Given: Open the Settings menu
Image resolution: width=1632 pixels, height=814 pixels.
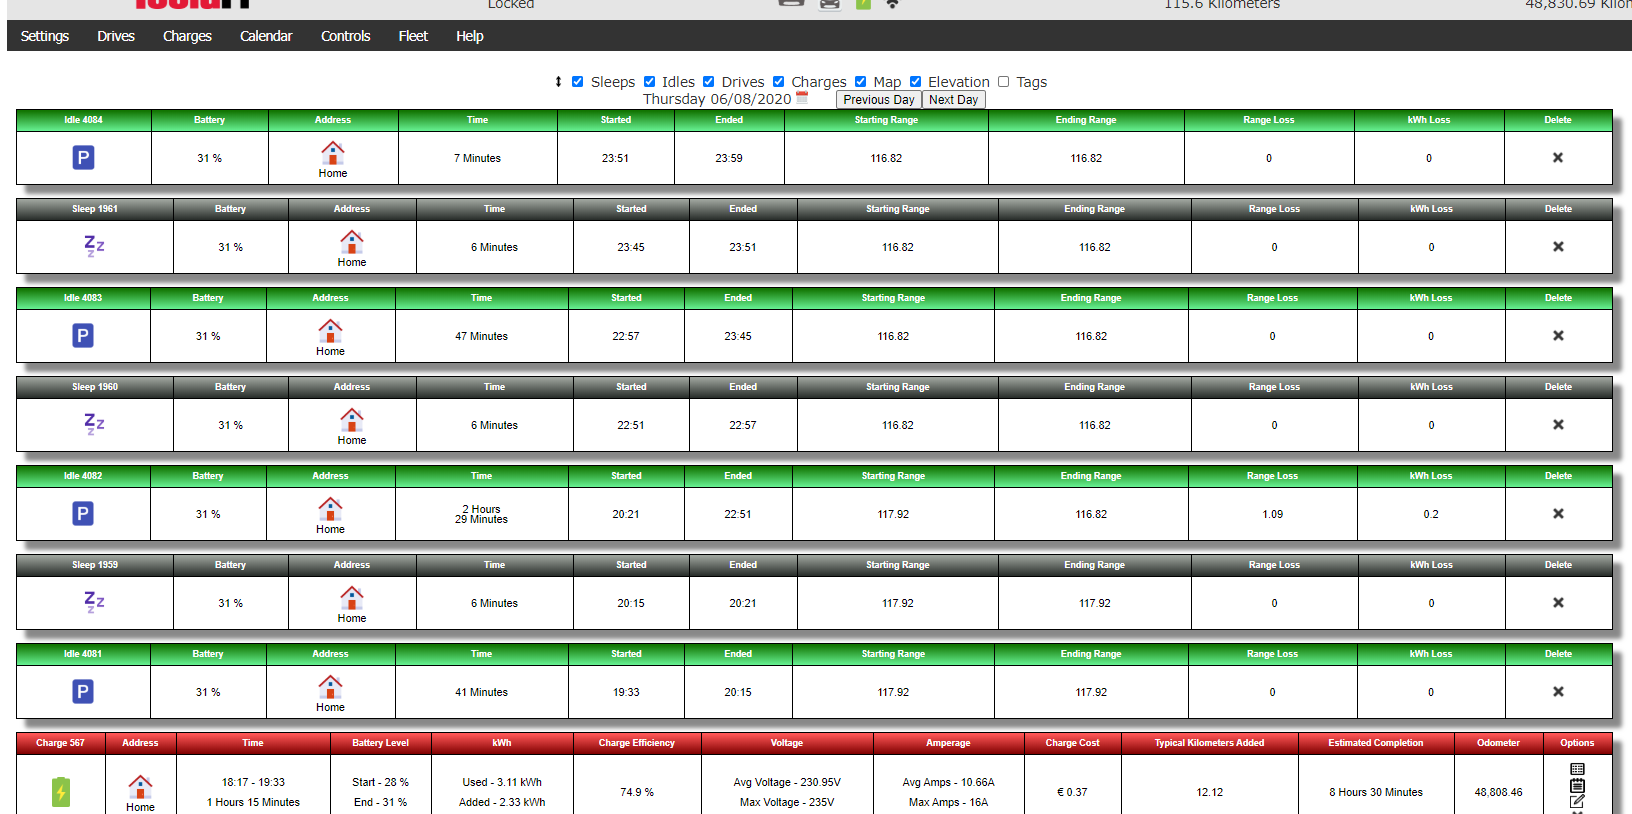Looking at the screenshot, I should tap(45, 36).
